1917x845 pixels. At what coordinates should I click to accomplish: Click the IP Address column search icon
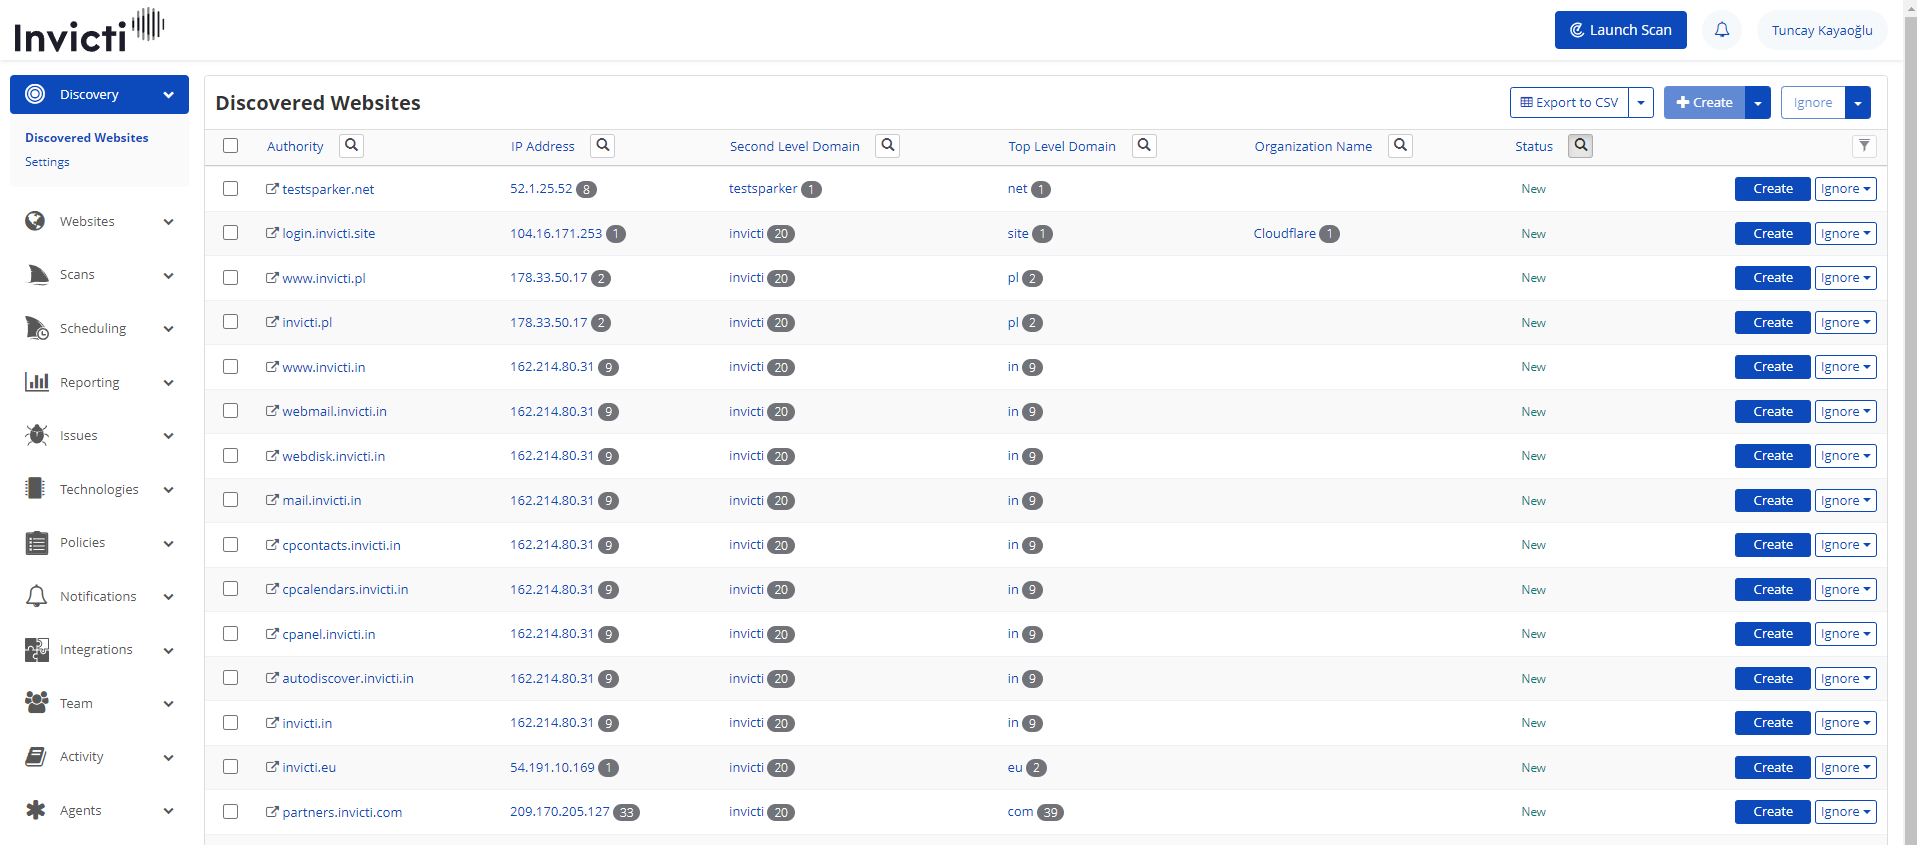(x=603, y=146)
